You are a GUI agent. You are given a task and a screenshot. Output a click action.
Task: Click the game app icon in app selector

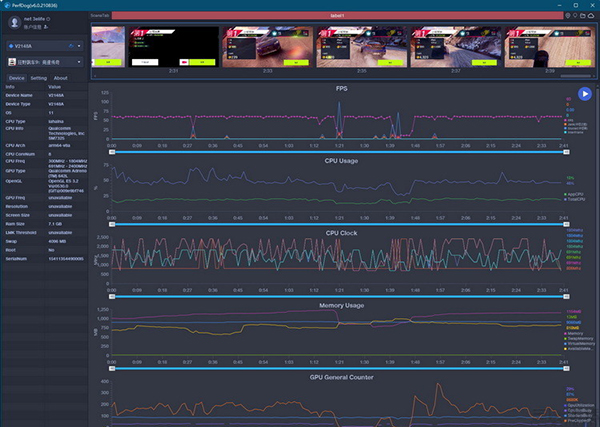(x=10, y=61)
